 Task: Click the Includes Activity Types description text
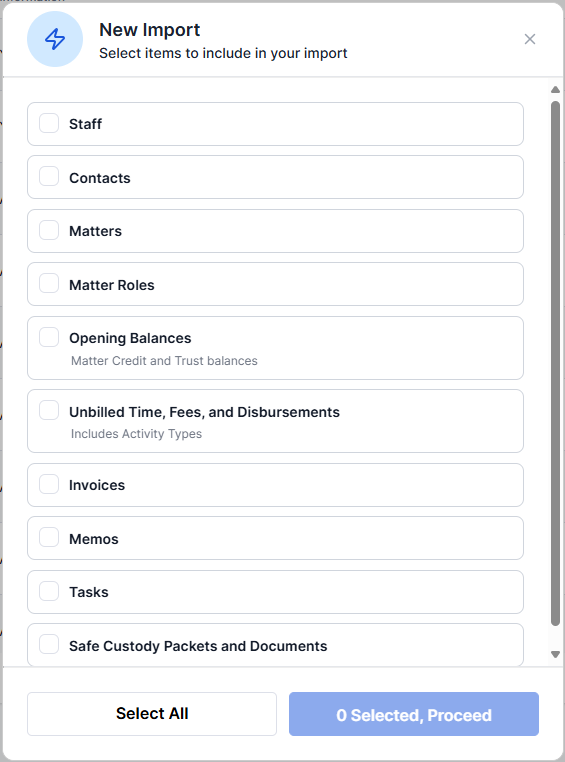(x=136, y=434)
